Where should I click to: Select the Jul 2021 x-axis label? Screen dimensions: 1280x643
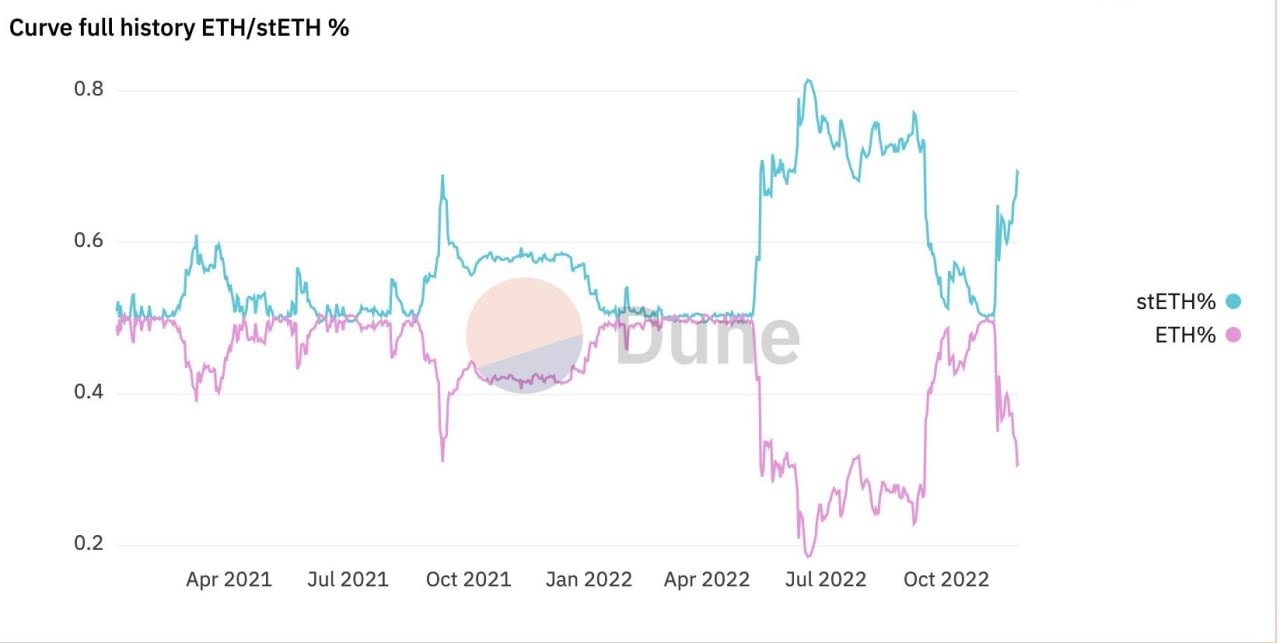[x=346, y=579]
